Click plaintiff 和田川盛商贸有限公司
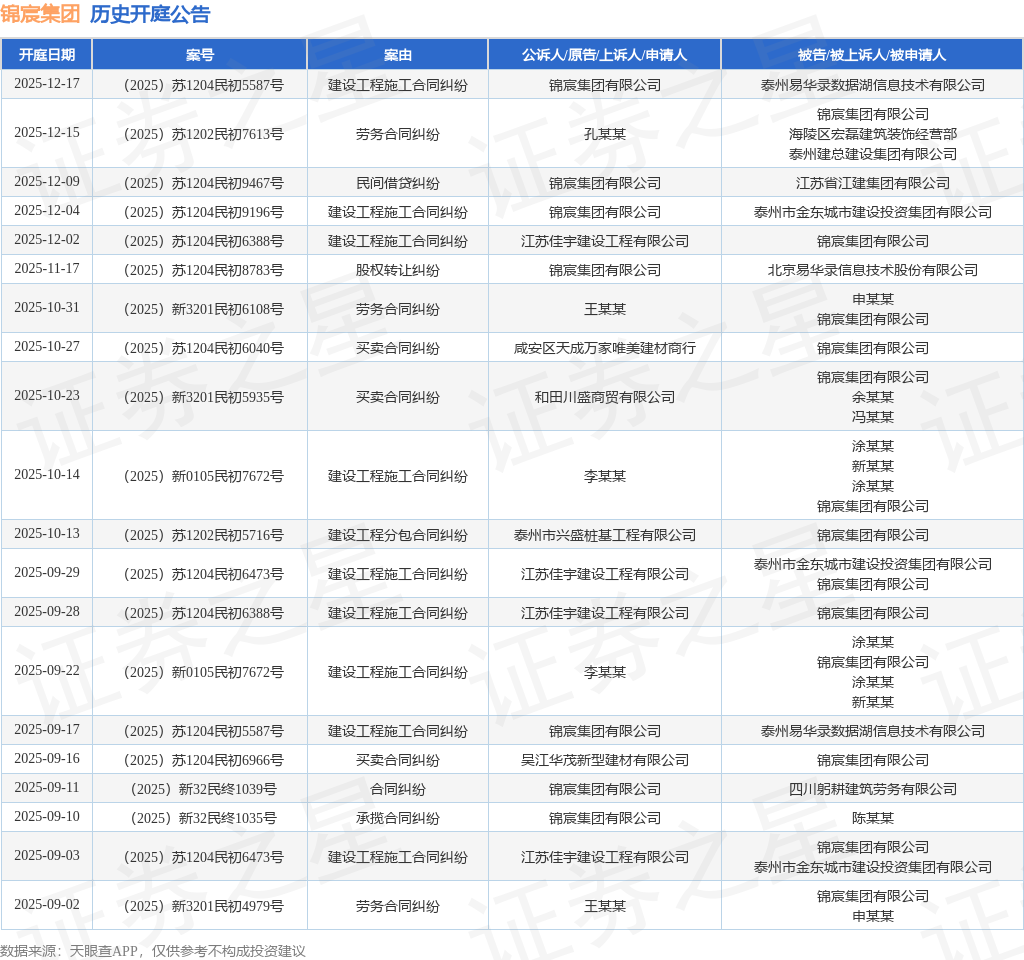 click(x=605, y=397)
